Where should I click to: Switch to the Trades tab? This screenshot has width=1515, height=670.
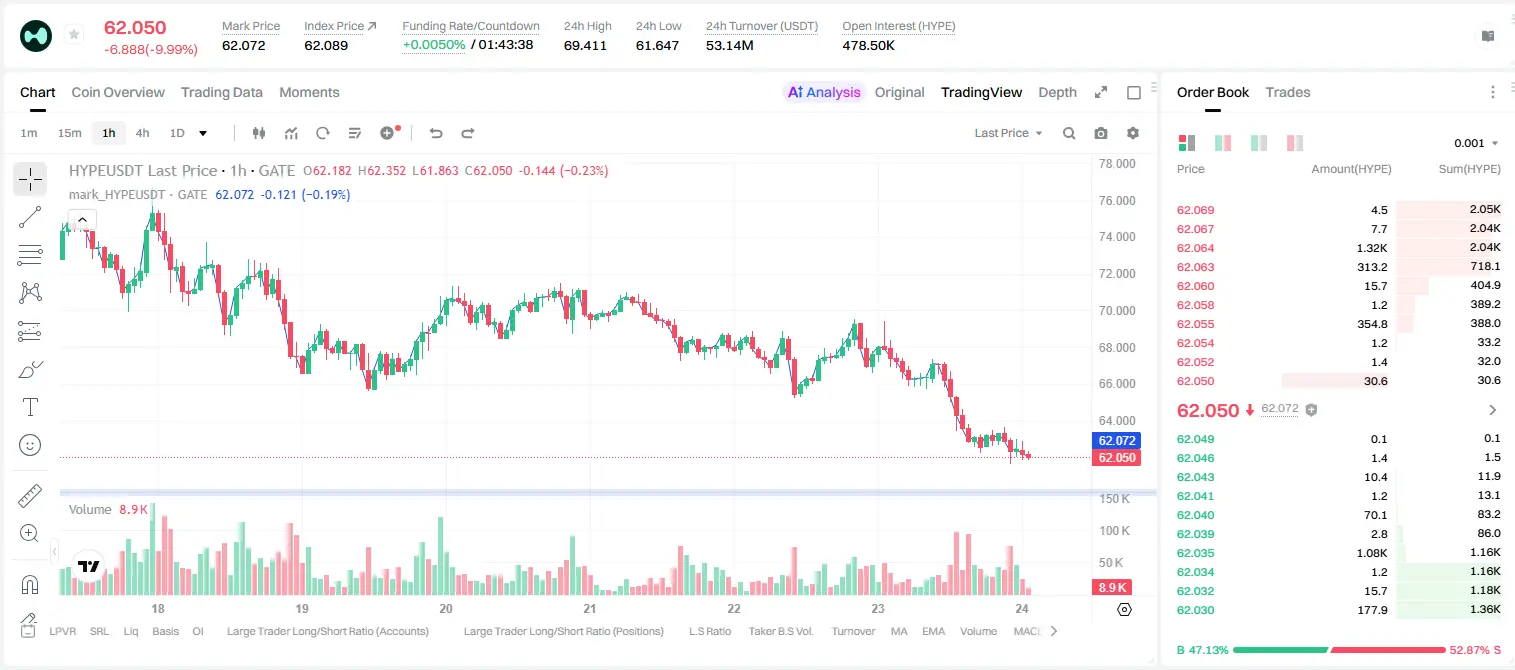pos(1287,92)
